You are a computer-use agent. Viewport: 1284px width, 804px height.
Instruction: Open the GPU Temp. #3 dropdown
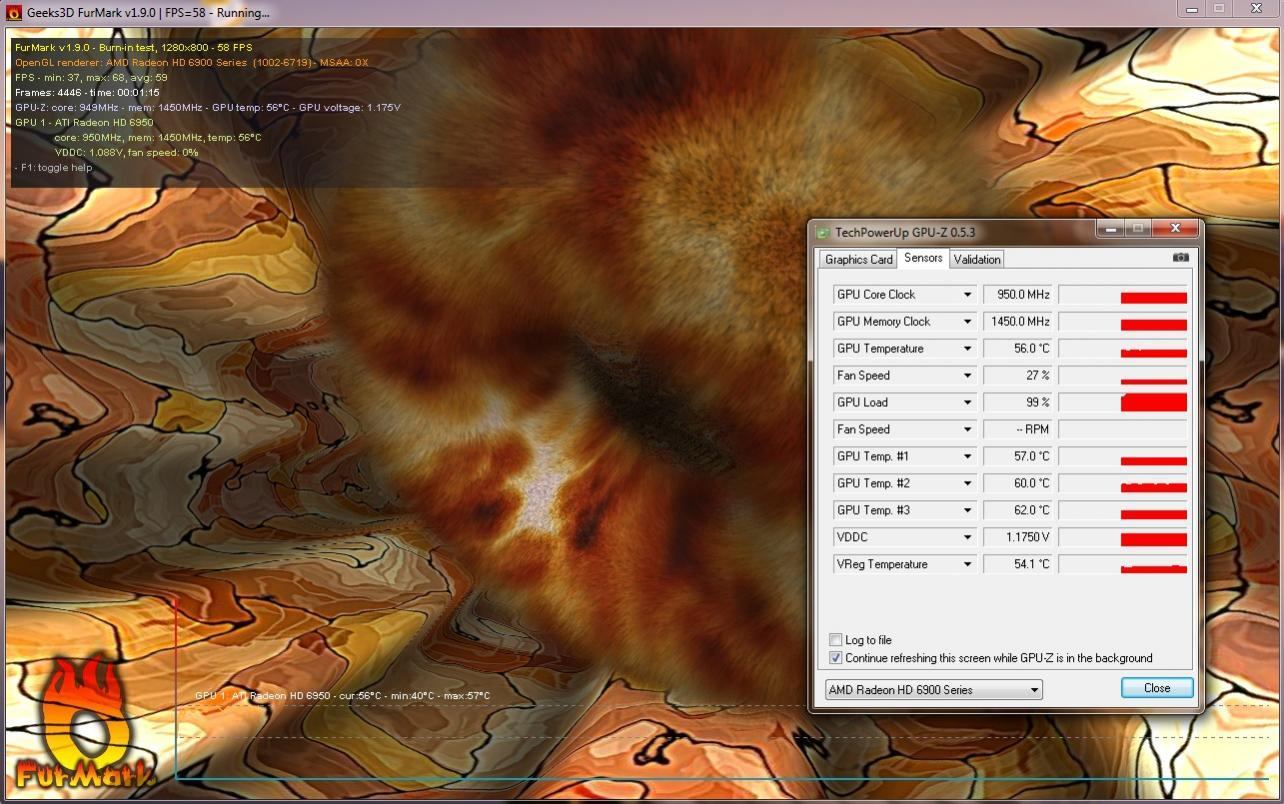coord(967,511)
